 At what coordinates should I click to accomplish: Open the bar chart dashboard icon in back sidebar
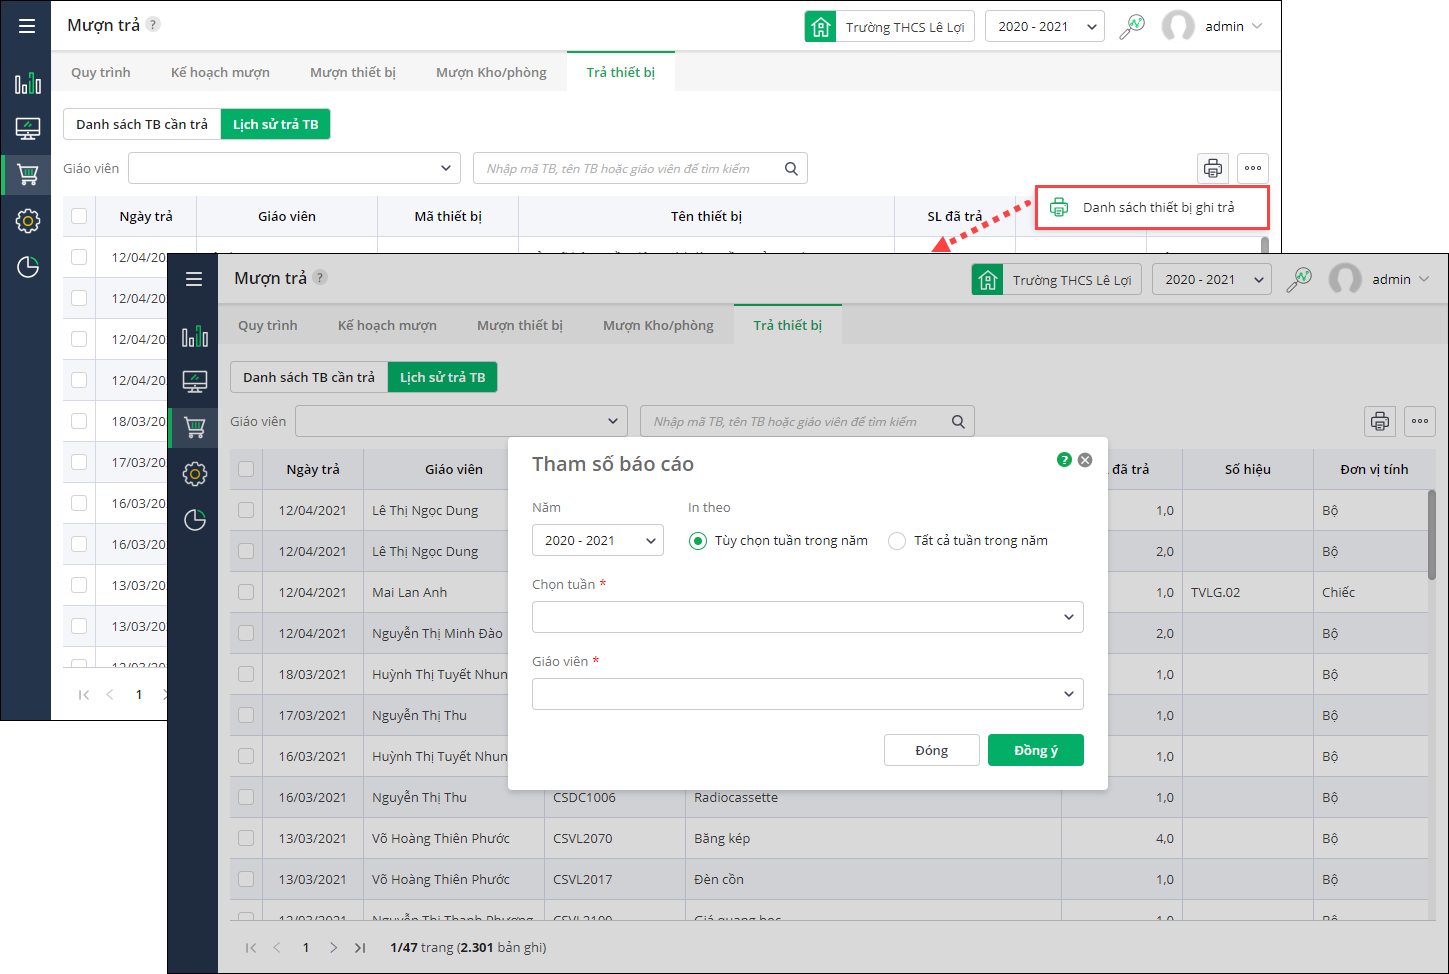(28, 83)
